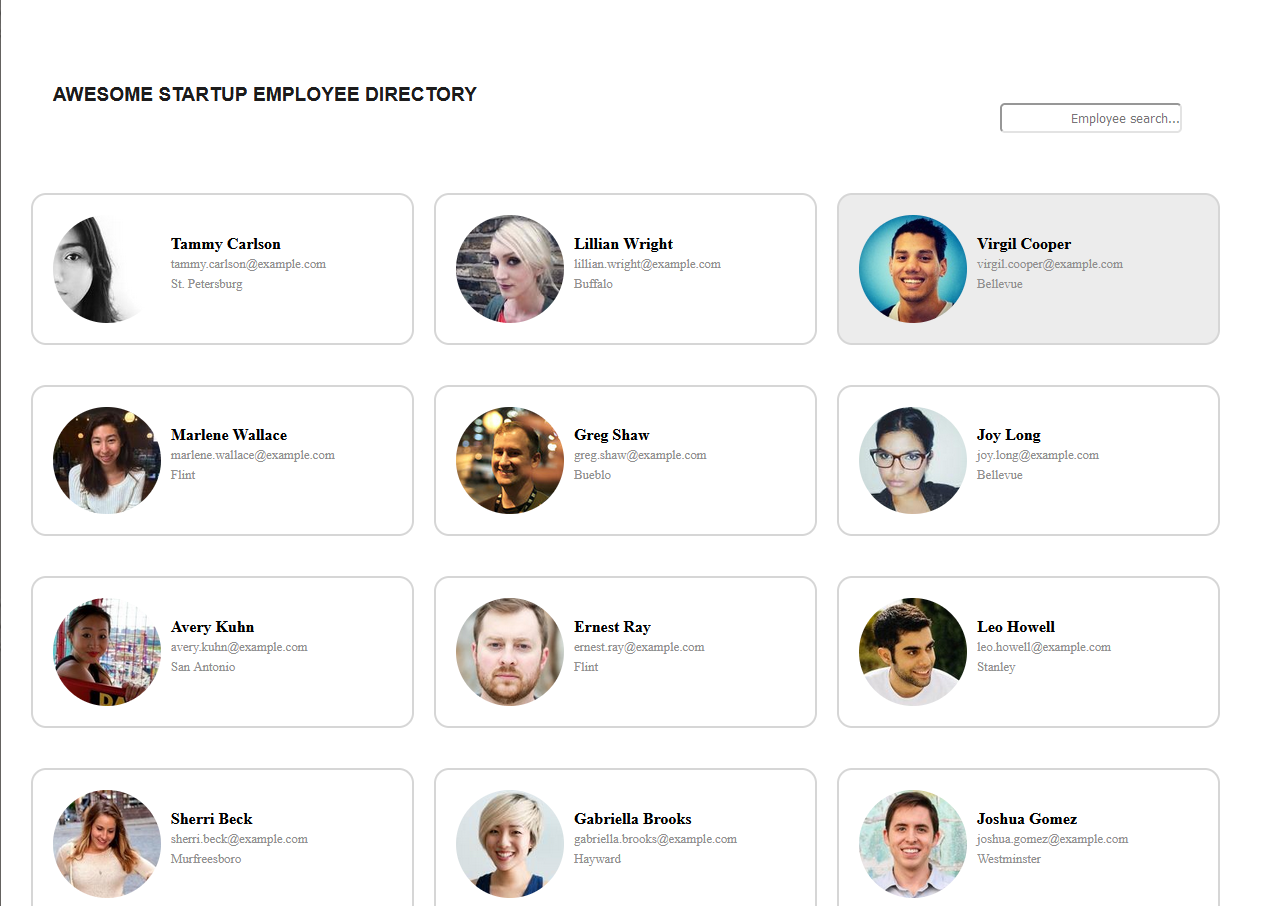Click the Employee search input field
This screenshot has width=1268, height=906.
[x=1090, y=118]
